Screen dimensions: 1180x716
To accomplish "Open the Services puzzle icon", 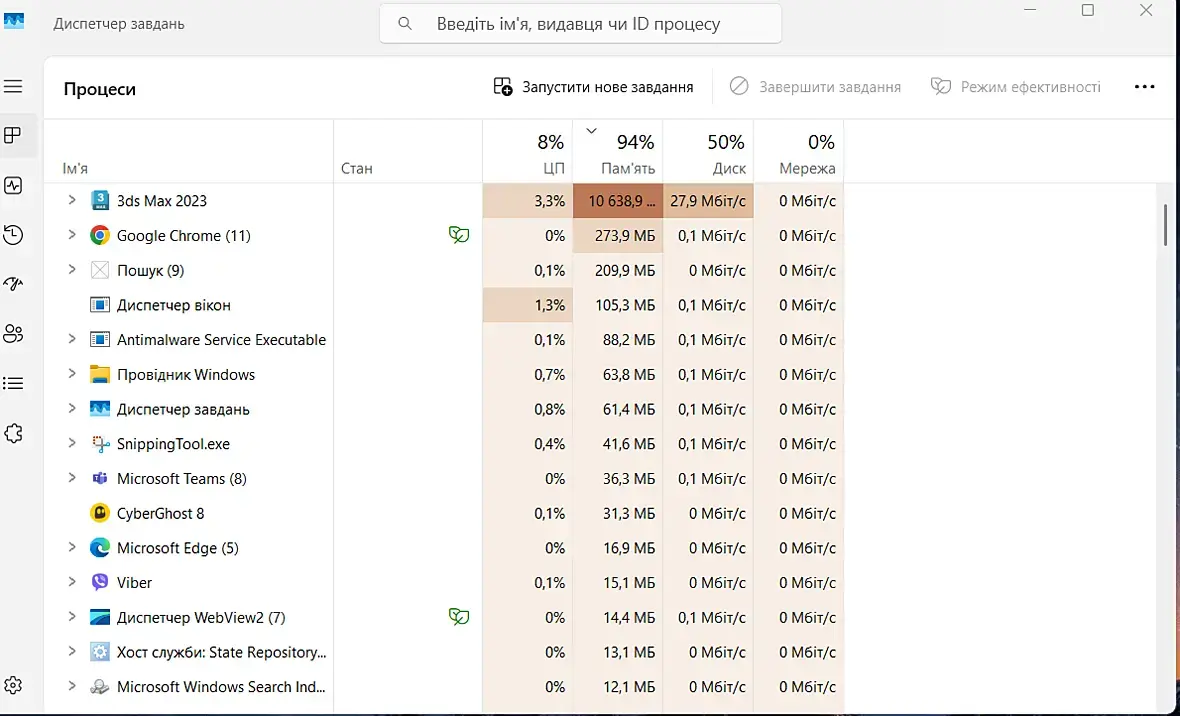I will point(13,433).
